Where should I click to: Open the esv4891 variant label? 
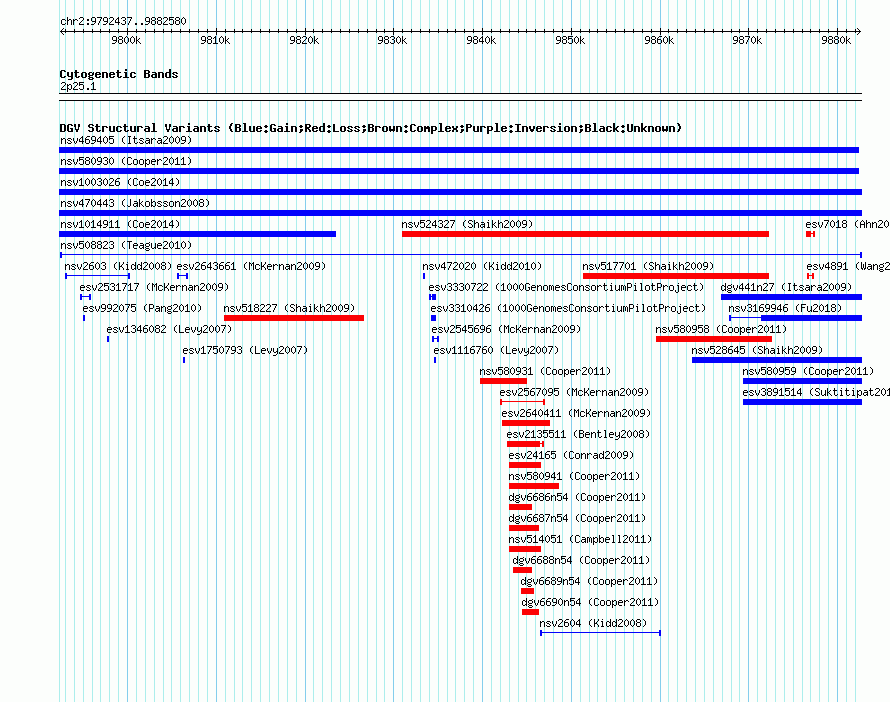pyautogui.click(x=848, y=266)
